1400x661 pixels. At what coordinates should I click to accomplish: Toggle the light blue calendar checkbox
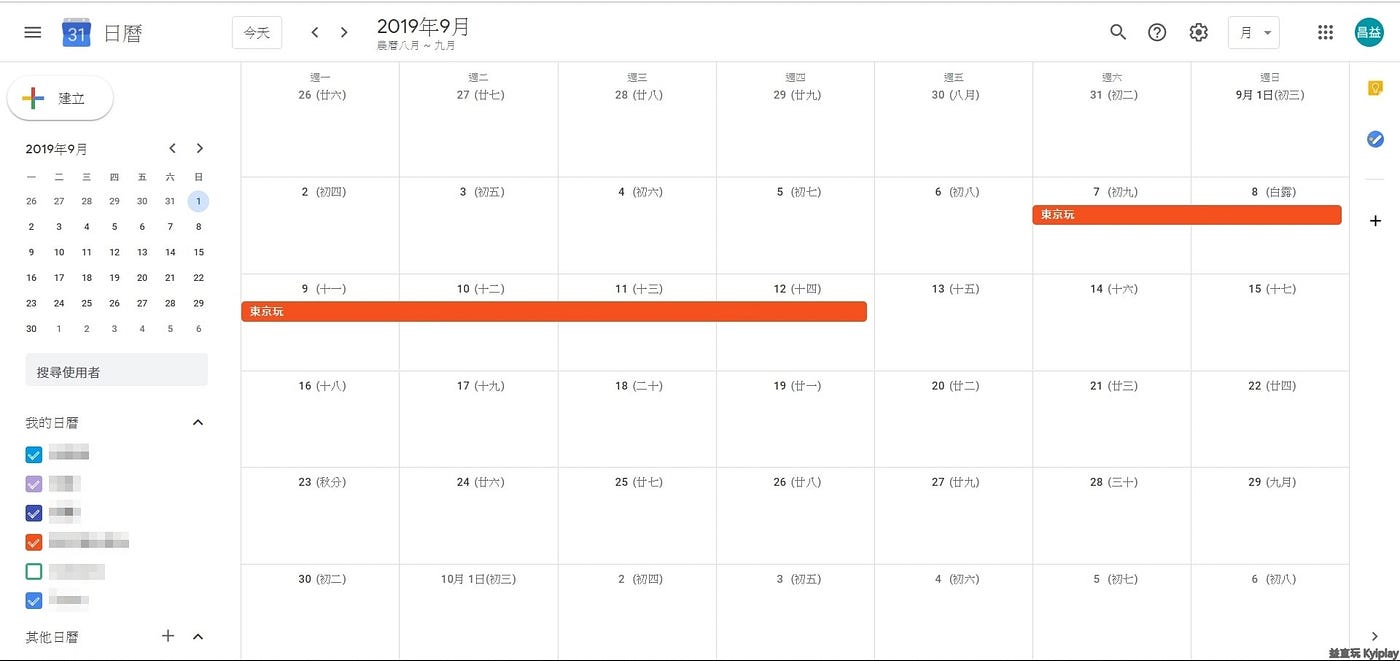tap(34, 455)
